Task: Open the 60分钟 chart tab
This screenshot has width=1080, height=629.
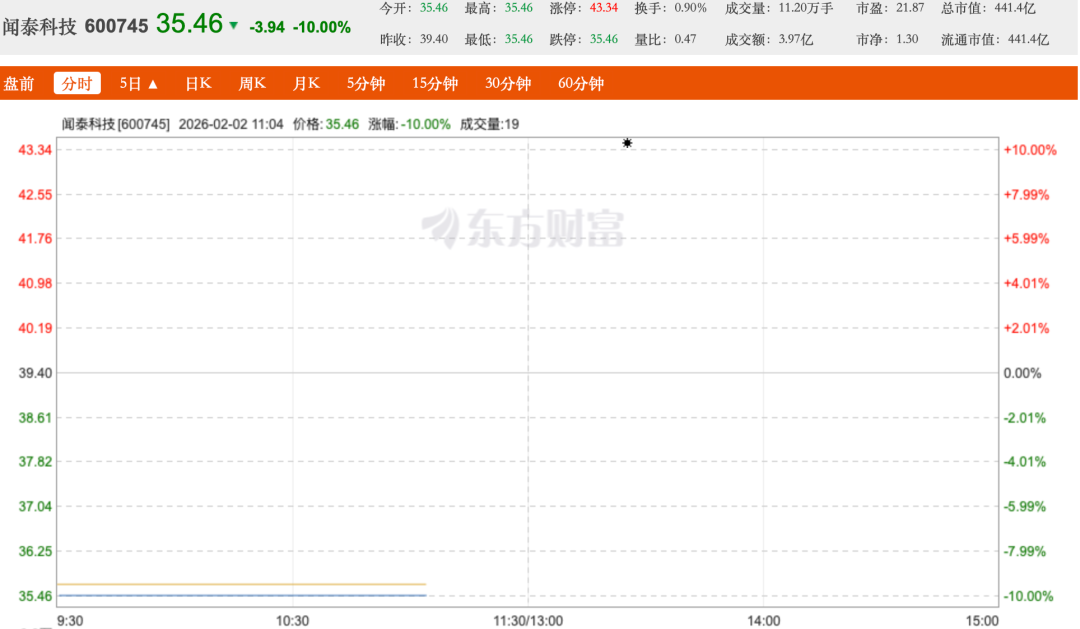Action: (x=581, y=83)
